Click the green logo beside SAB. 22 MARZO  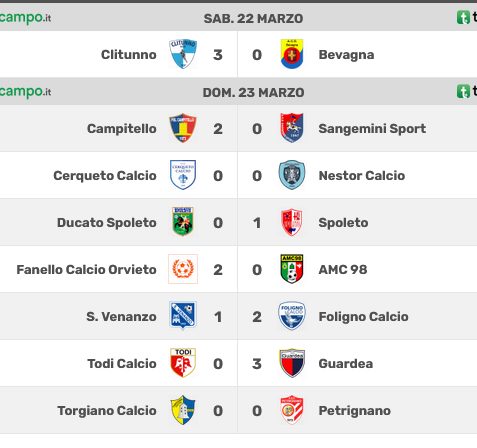pos(463,17)
